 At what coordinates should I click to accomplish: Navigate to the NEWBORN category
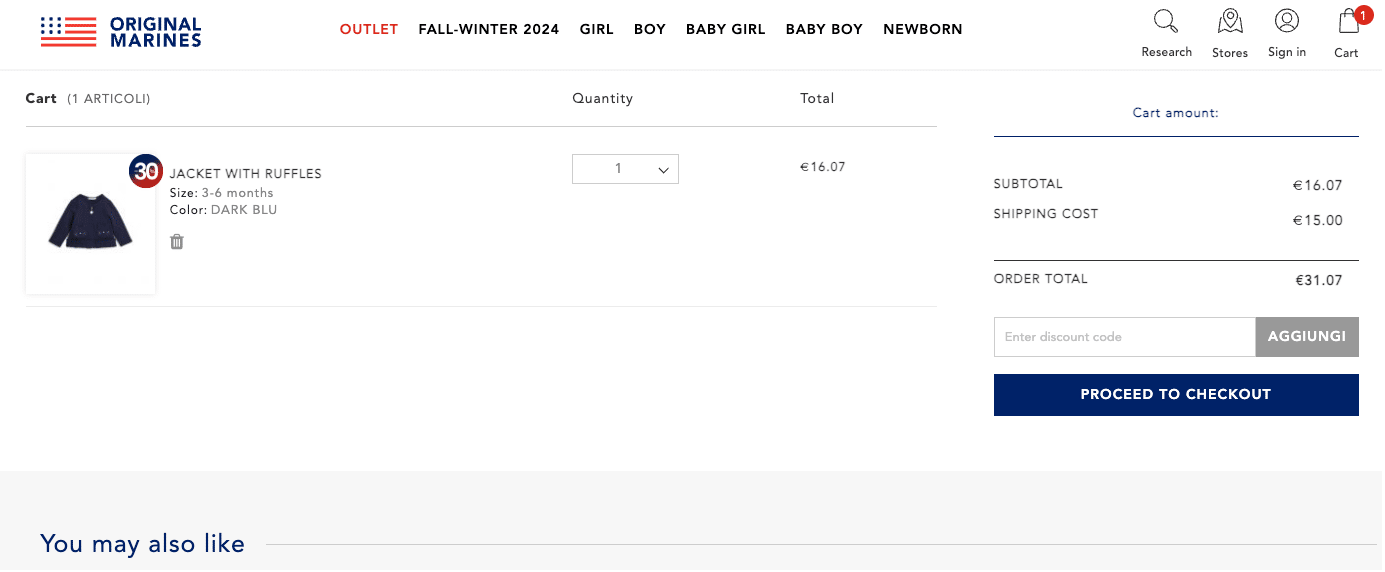[923, 29]
